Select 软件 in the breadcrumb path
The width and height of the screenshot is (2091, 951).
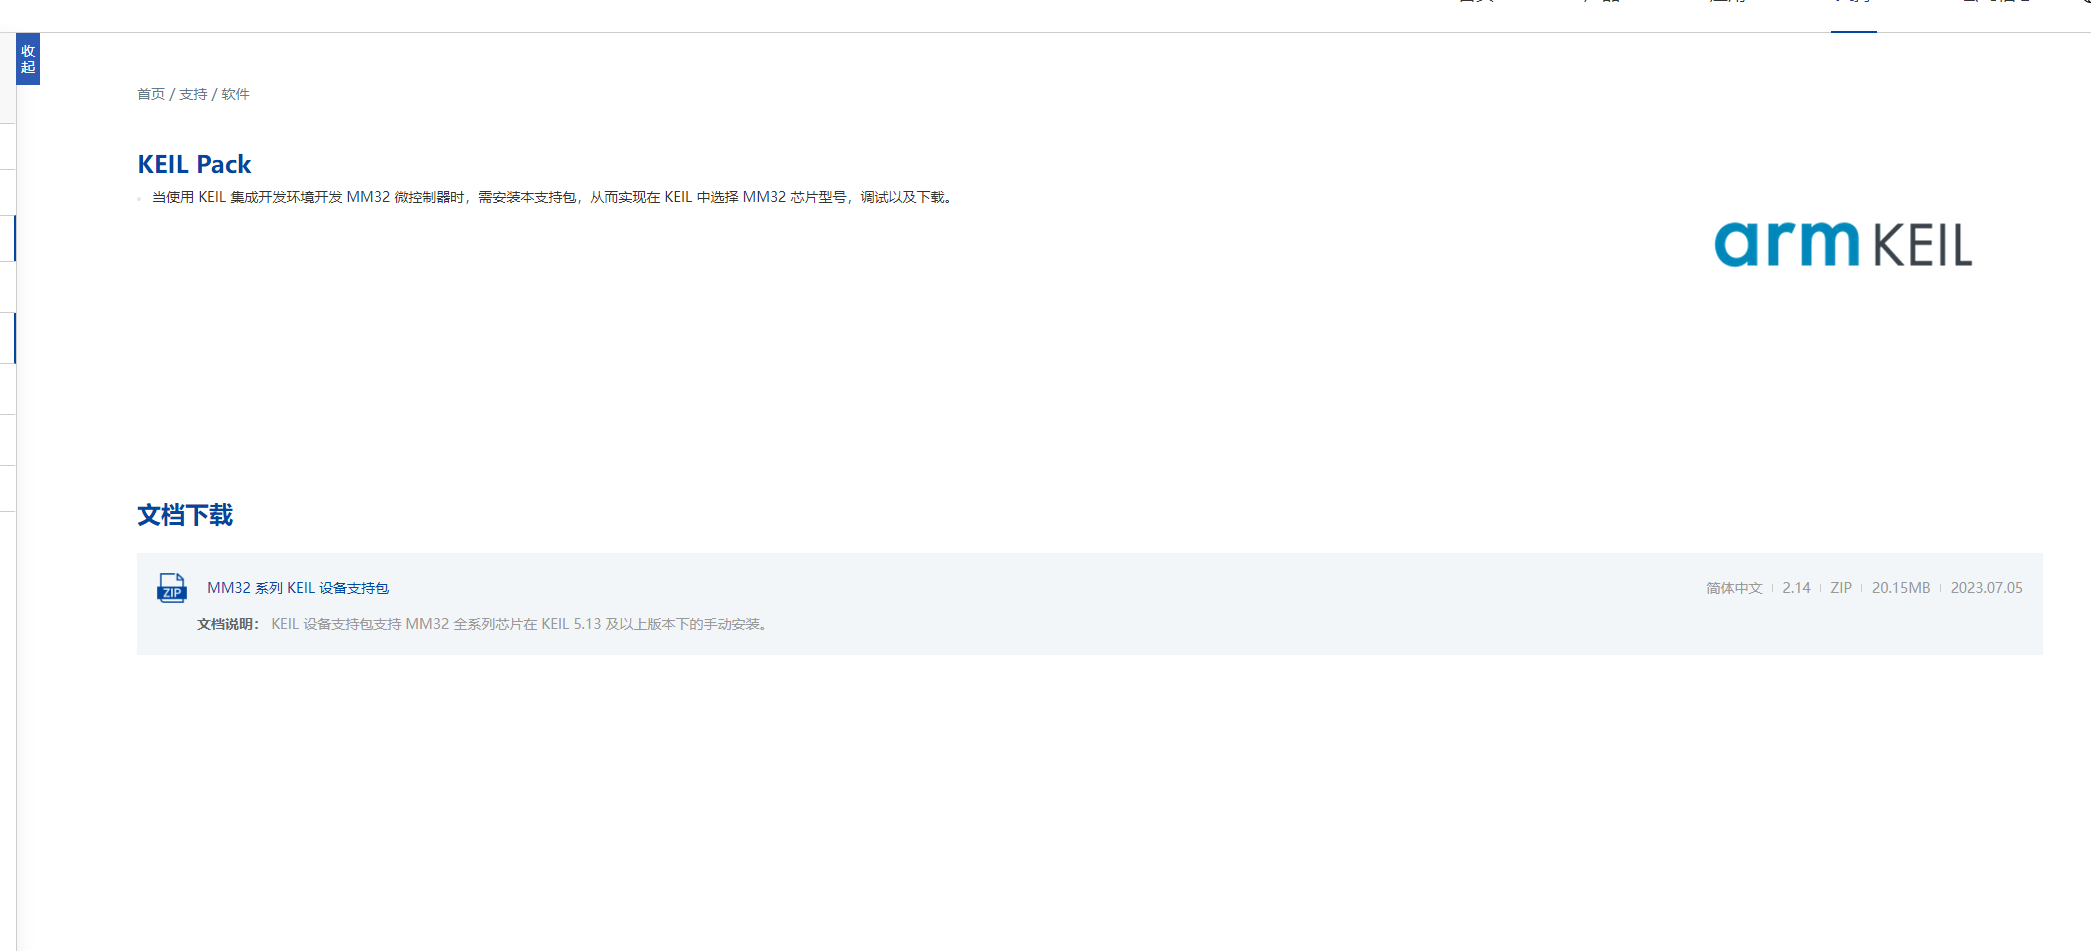point(235,94)
